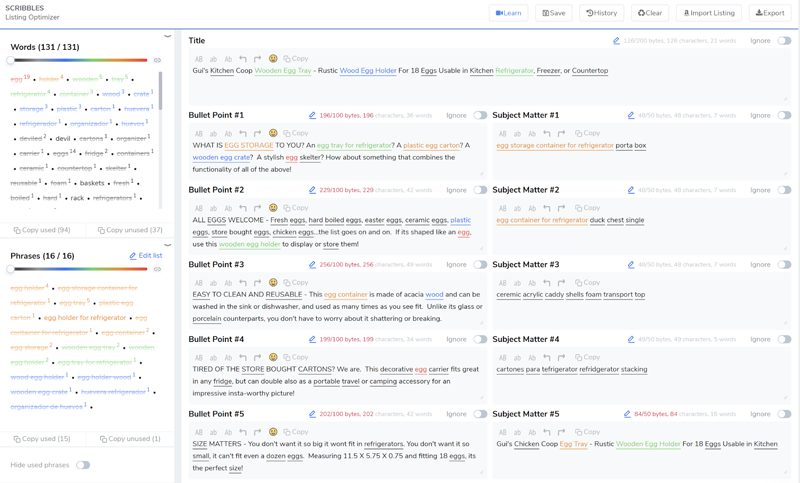800x483 pixels.
Task: Apply capitalize Ab in Subject Matter #1 toolbar
Action: point(532,134)
